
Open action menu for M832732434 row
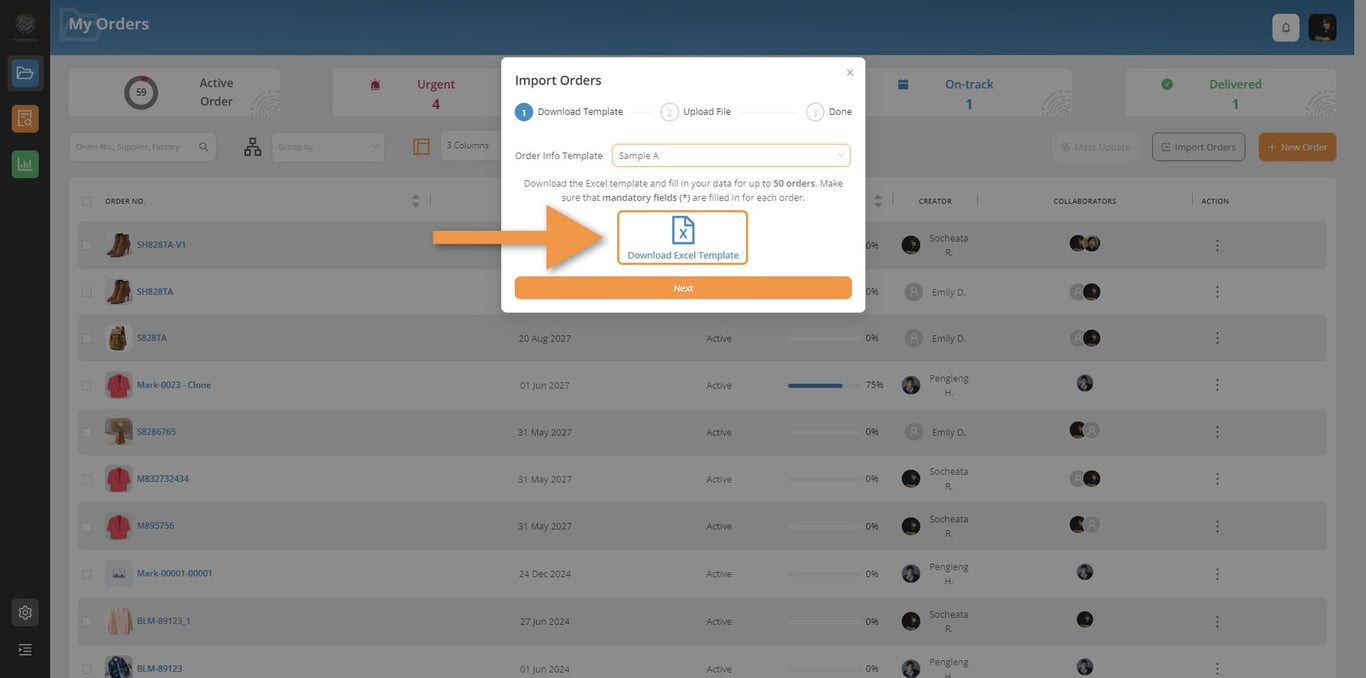pyautogui.click(x=1217, y=479)
